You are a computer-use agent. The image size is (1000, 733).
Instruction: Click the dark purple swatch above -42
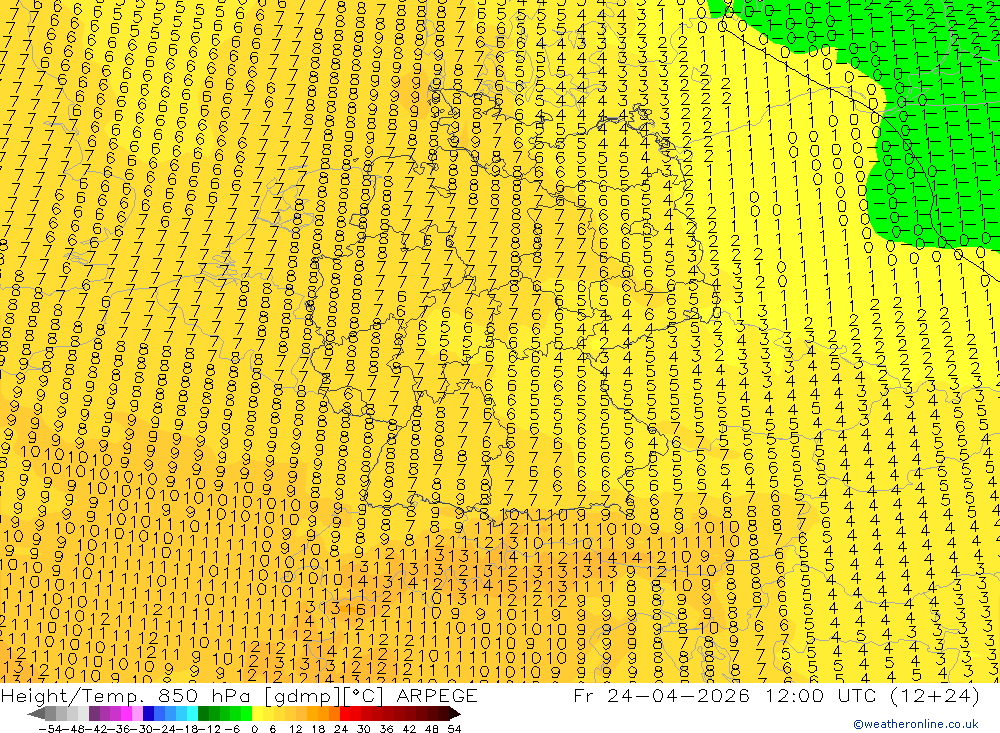pos(94,714)
